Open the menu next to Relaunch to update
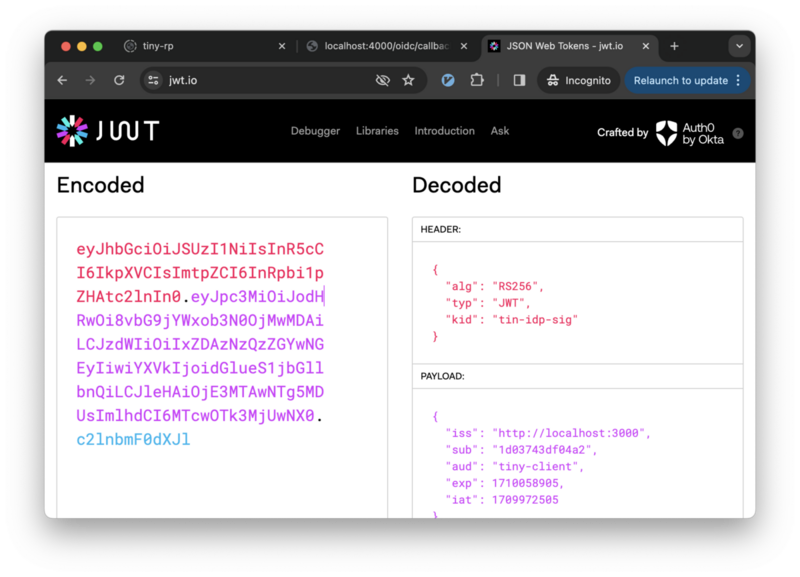Image resolution: width=800 pixels, height=577 pixels. [737, 80]
